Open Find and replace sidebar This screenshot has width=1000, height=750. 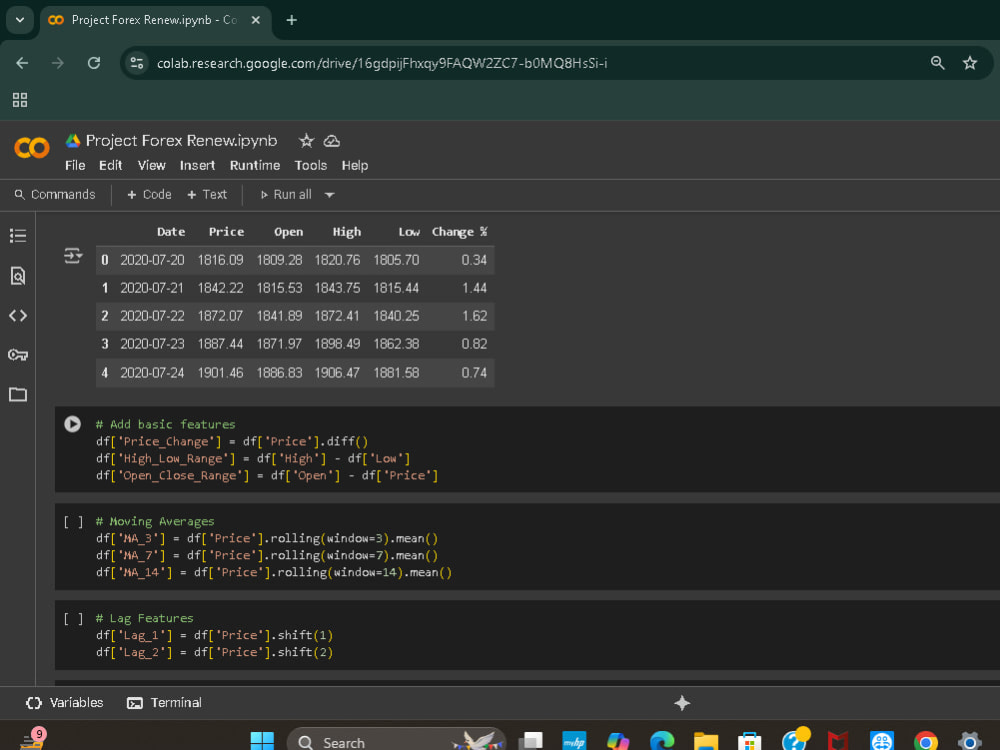(18, 276)
